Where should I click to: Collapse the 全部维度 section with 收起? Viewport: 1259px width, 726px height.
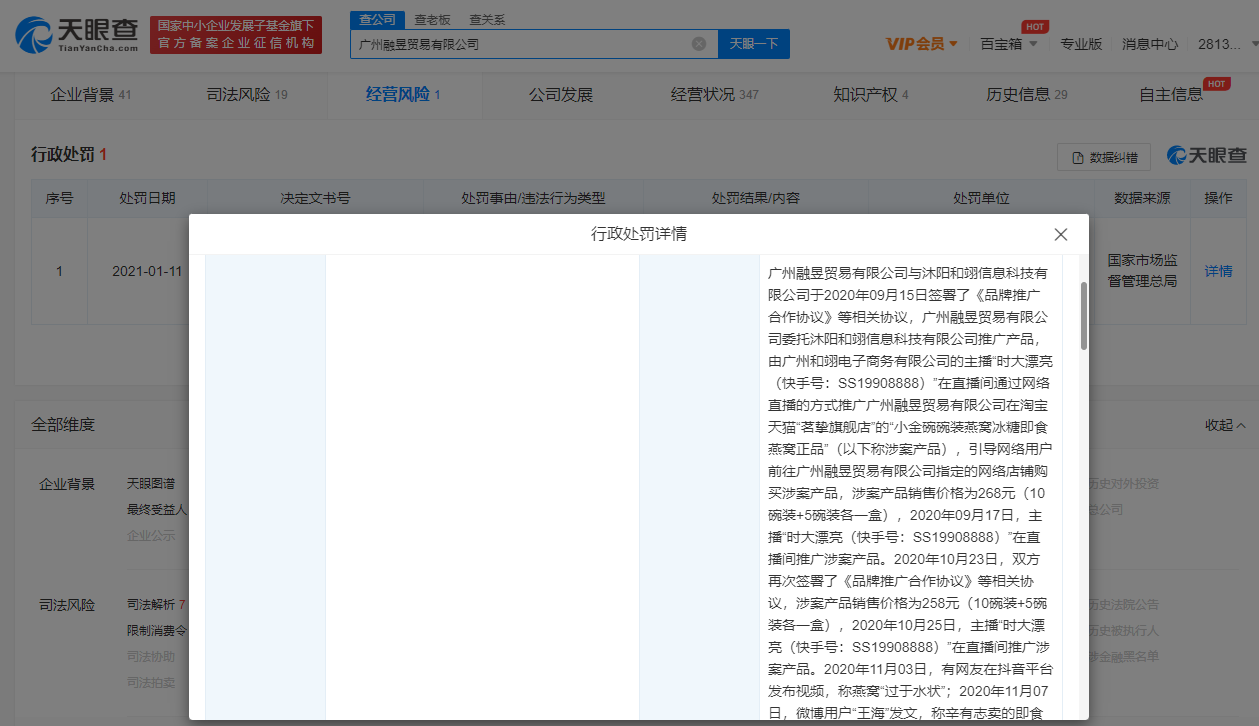(1225, 425)
